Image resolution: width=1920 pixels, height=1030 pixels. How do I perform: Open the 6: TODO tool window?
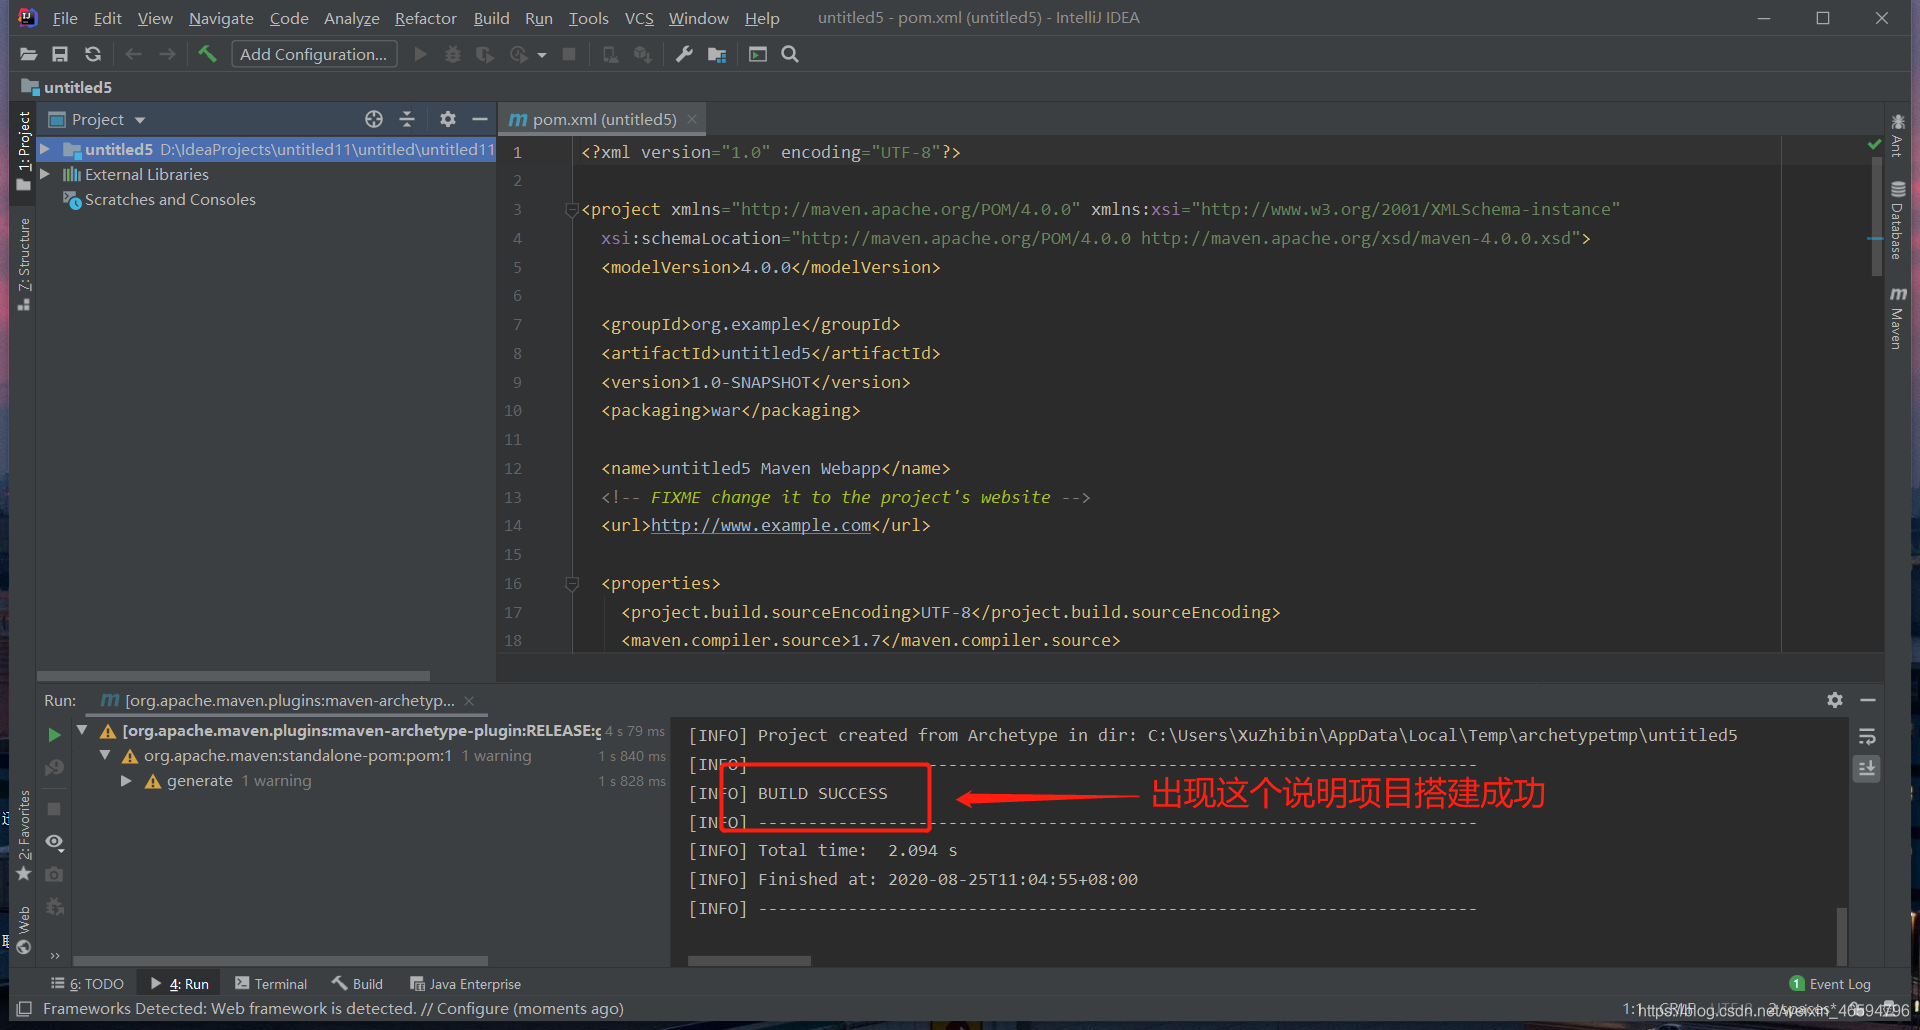pos(87,984)
